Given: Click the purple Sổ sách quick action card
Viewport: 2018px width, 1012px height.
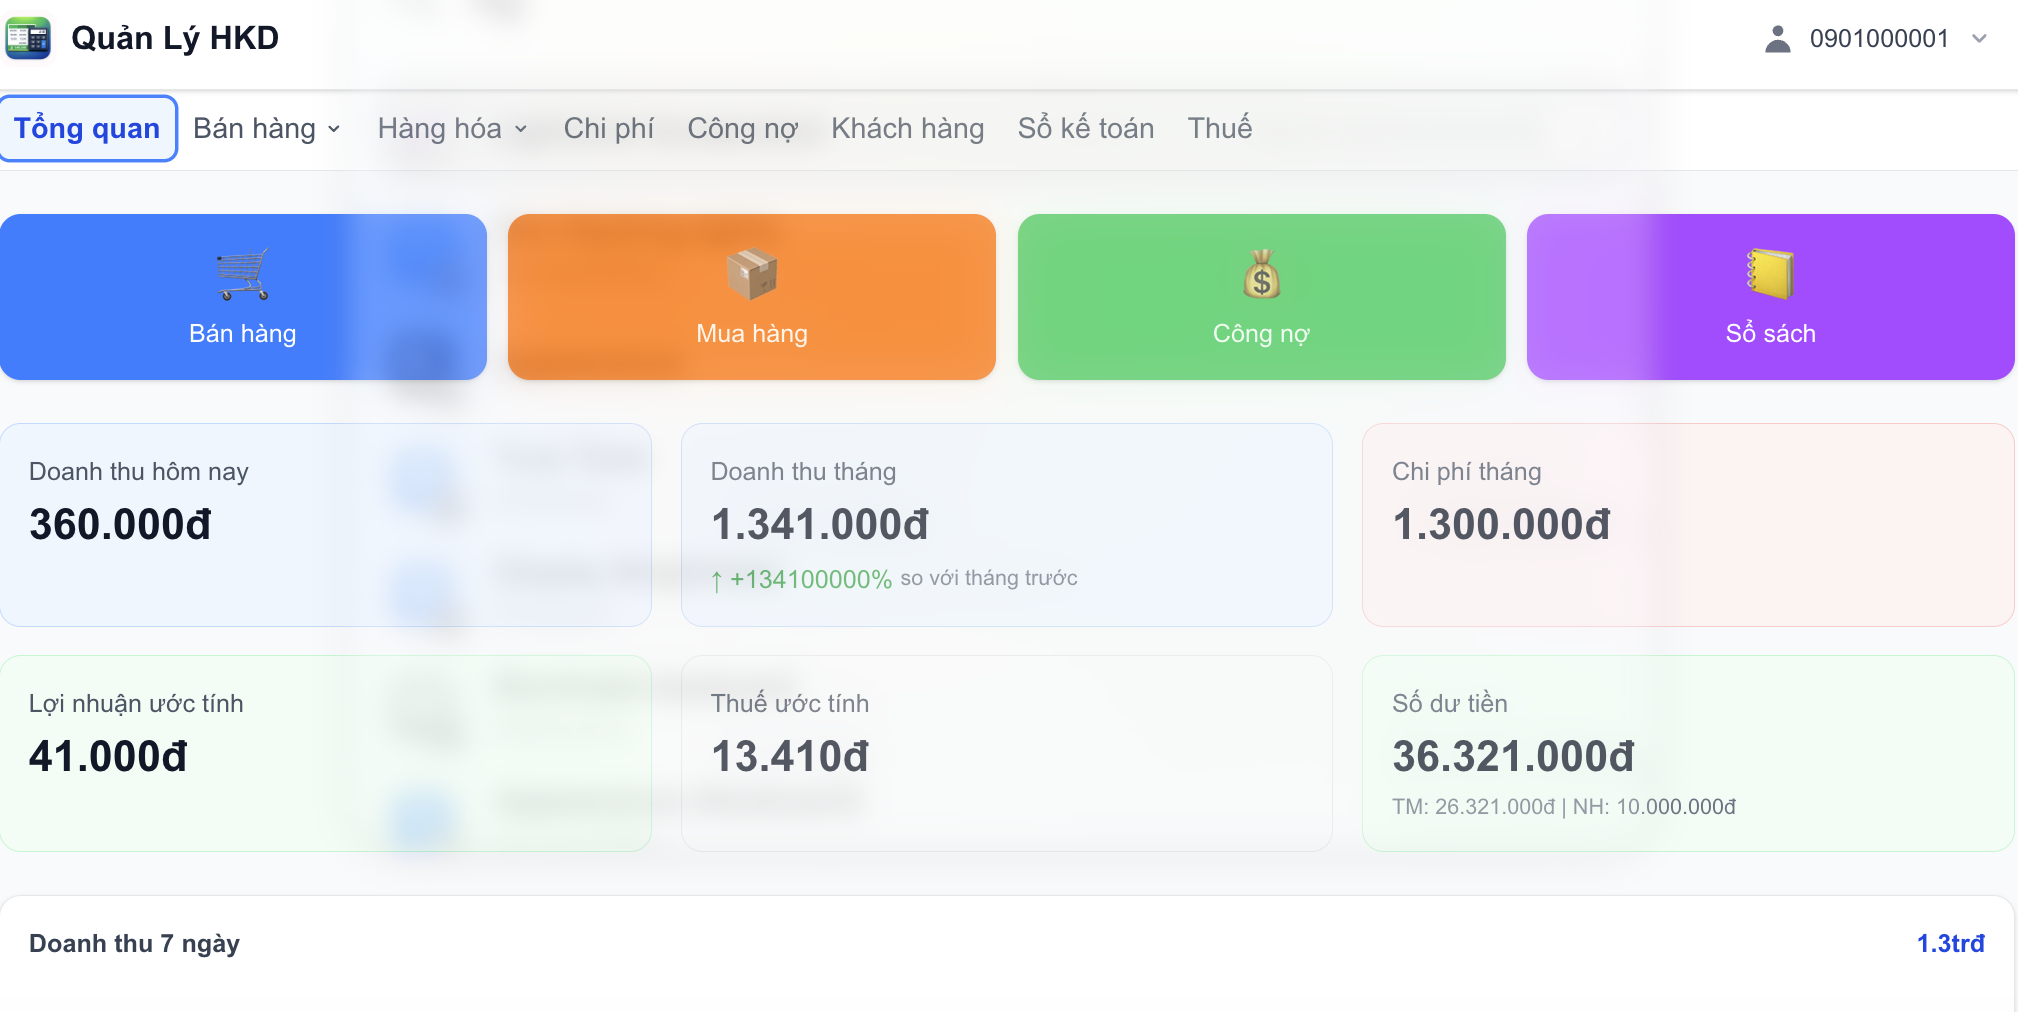Looking at the screenshot, I should (x=1770, y=297).
